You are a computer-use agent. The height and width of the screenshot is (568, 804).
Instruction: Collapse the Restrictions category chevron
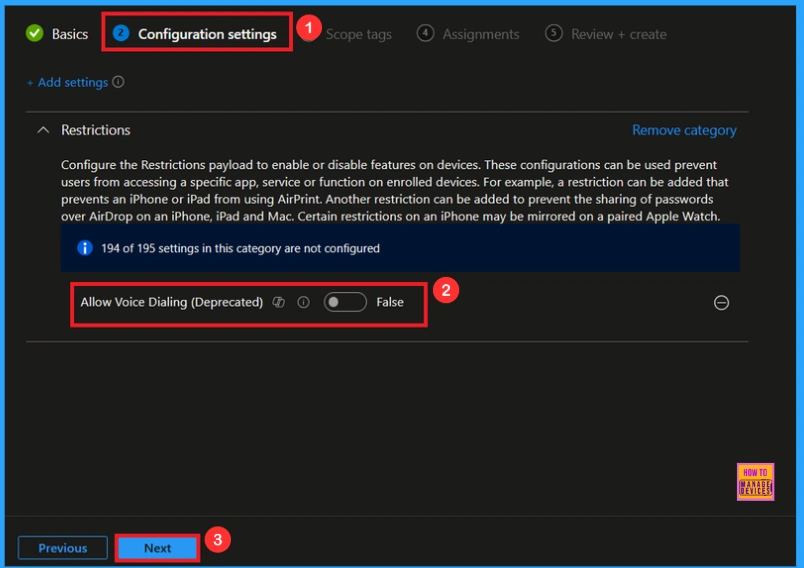click(44, 130)
